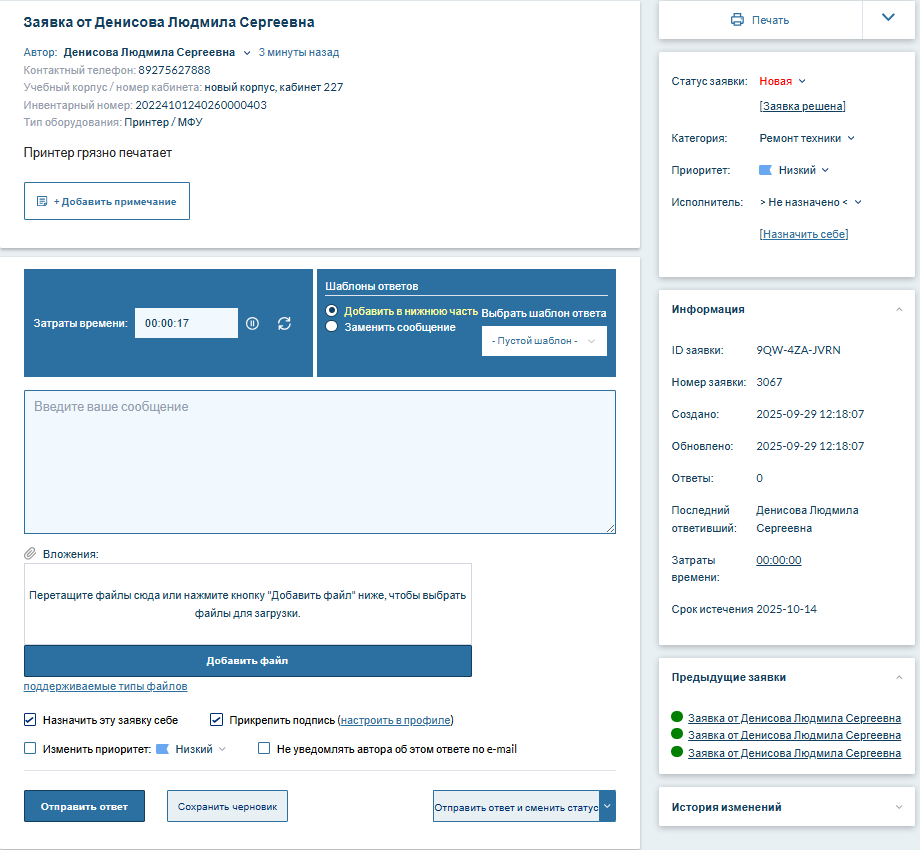The image size is (920, 850).
Task: Reset the time spent timer
Action: pos(284,323)
